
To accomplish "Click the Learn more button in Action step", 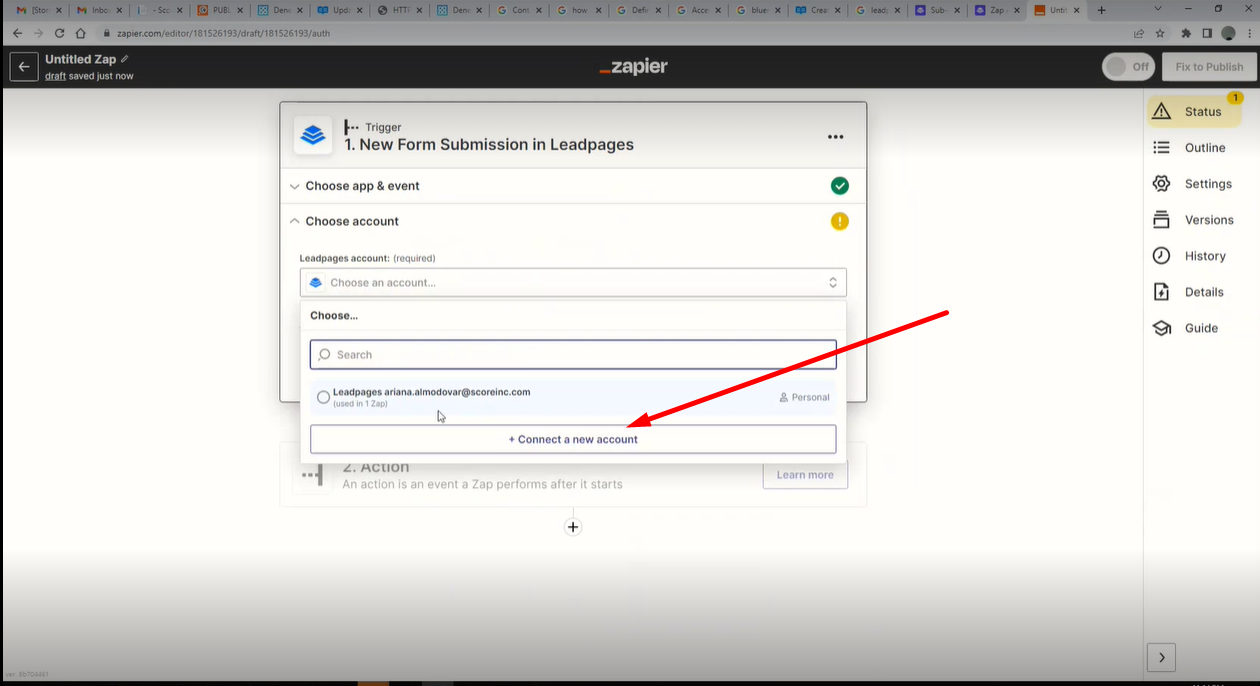I will [805, 474].
